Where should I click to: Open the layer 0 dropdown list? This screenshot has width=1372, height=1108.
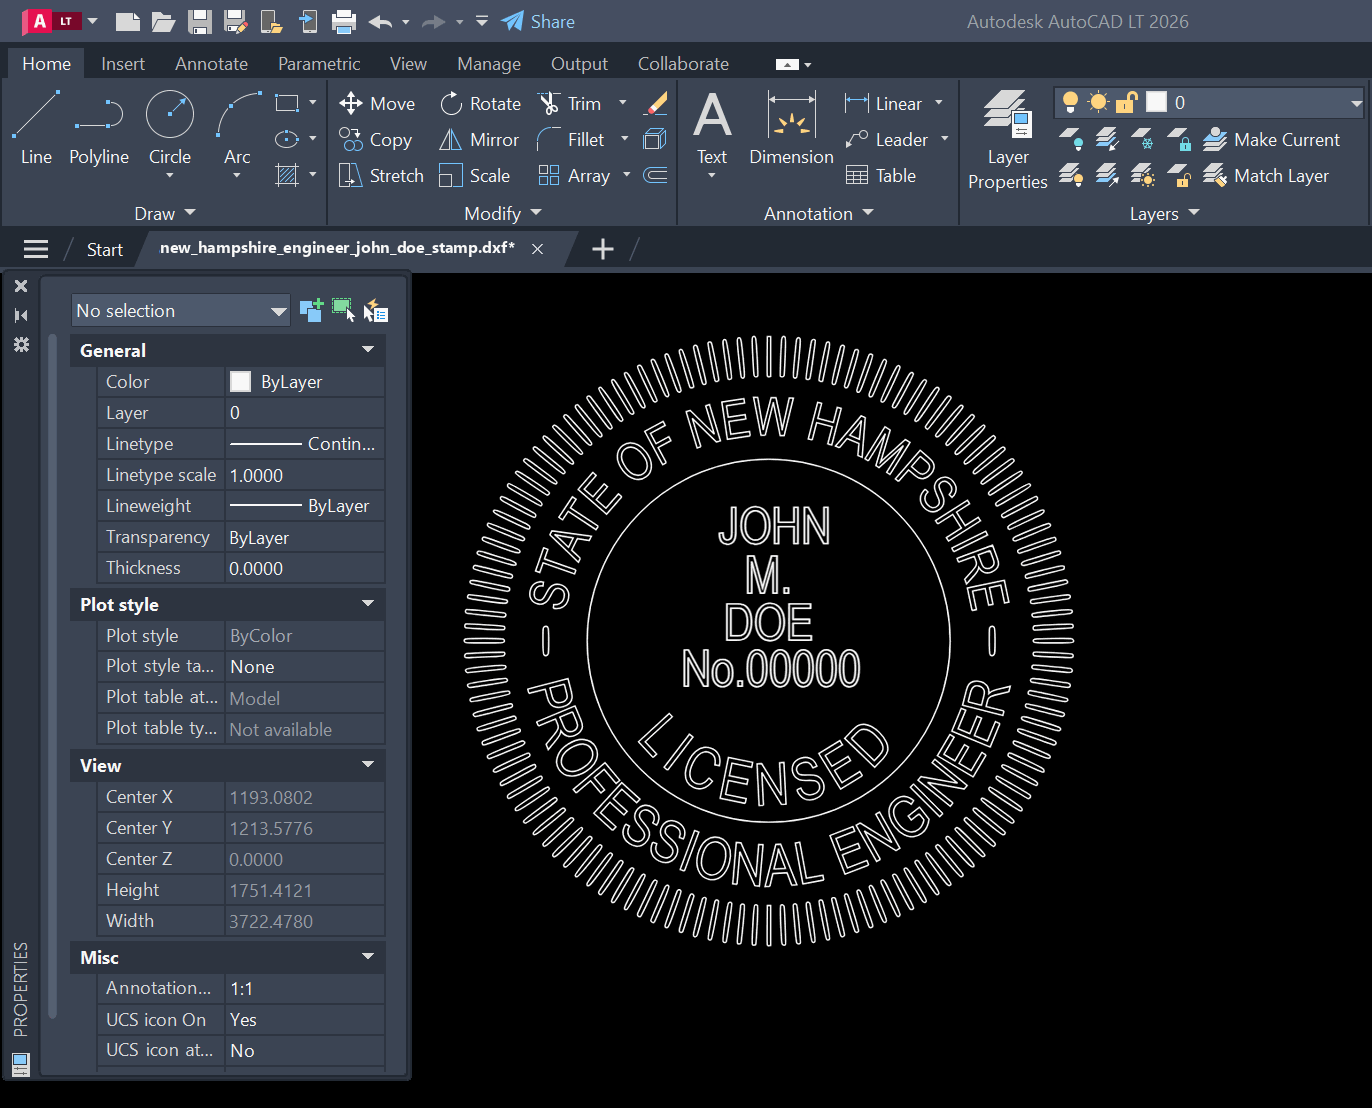tap(1356, 102)
